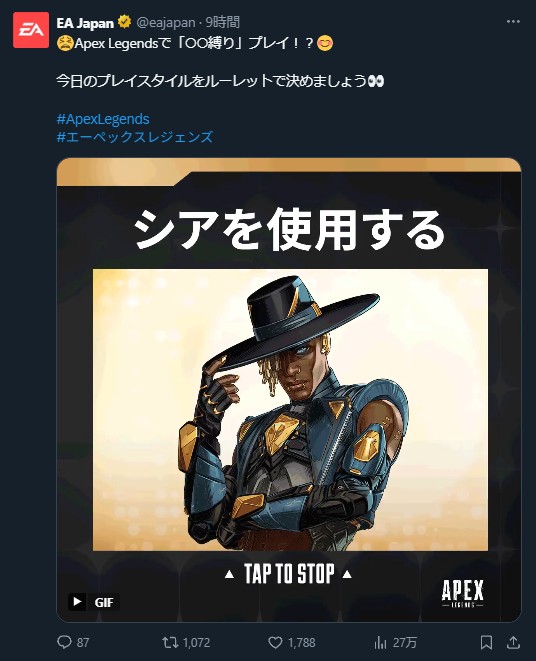Image resolution: width=536 pixels, height=661 pixels.
Task: Tap the TAP TO STOP text
Action: pyautogui.click(x=289, y=574)
